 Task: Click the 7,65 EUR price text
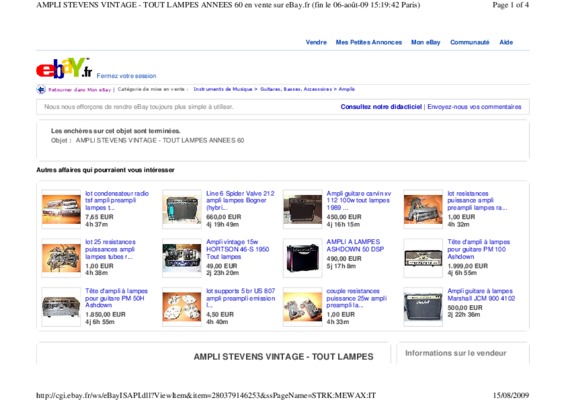click(99, 217)
